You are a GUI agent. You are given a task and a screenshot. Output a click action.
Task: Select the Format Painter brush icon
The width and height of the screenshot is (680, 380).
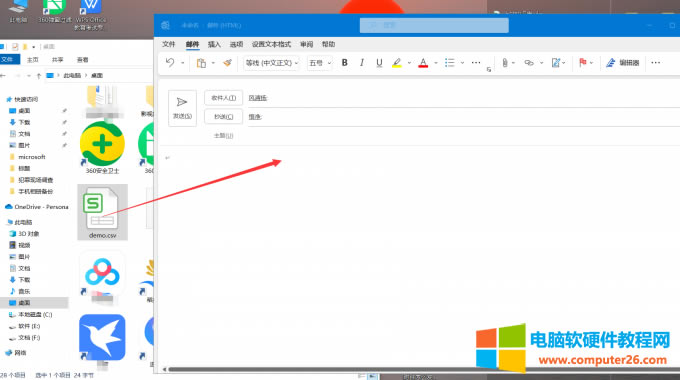pos(227,63)
